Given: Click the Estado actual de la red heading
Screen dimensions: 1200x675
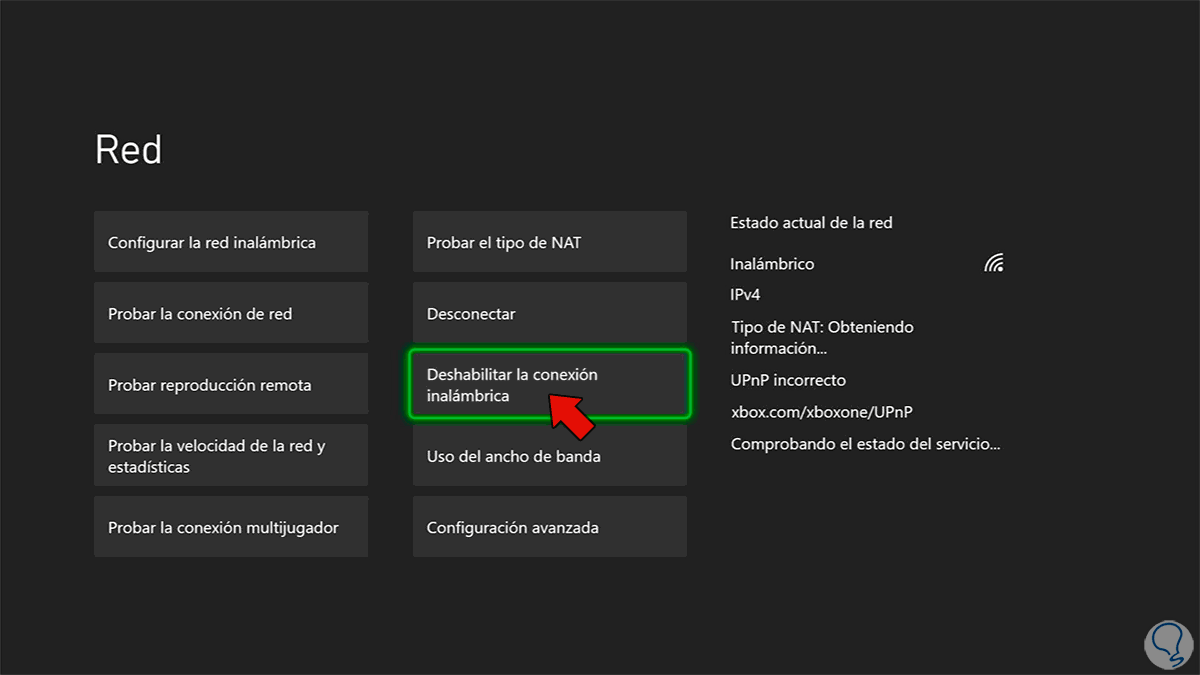Looking at the screenshot, I should [x=811, y=223].
